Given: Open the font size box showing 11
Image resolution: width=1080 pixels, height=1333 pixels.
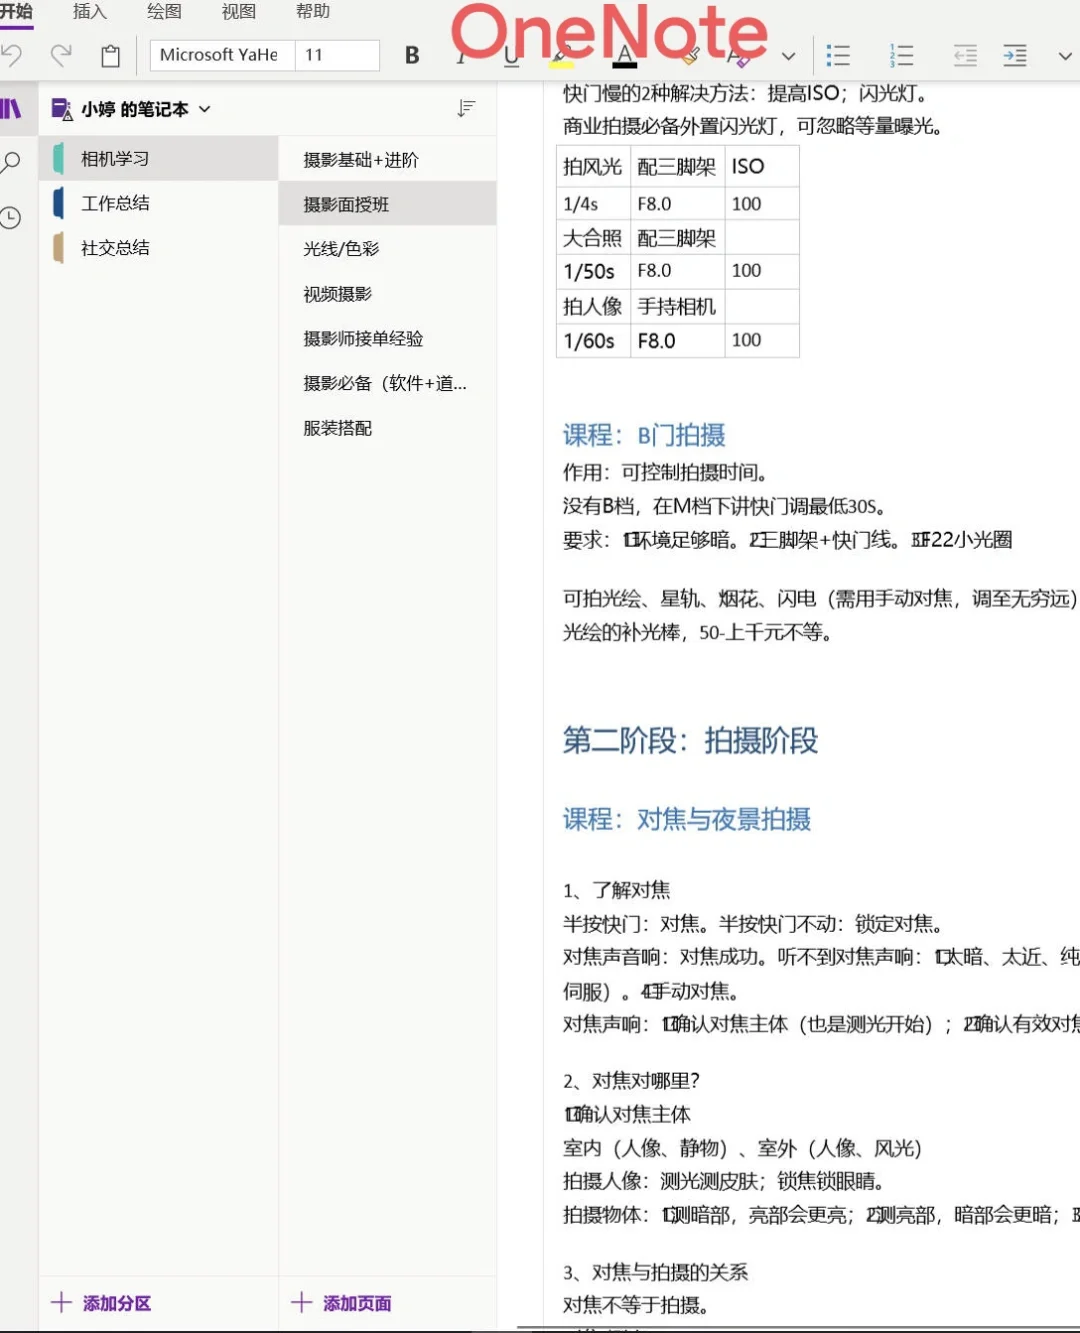Looking at the screenshot, I should pyautogui.click(x=338, y=55).
